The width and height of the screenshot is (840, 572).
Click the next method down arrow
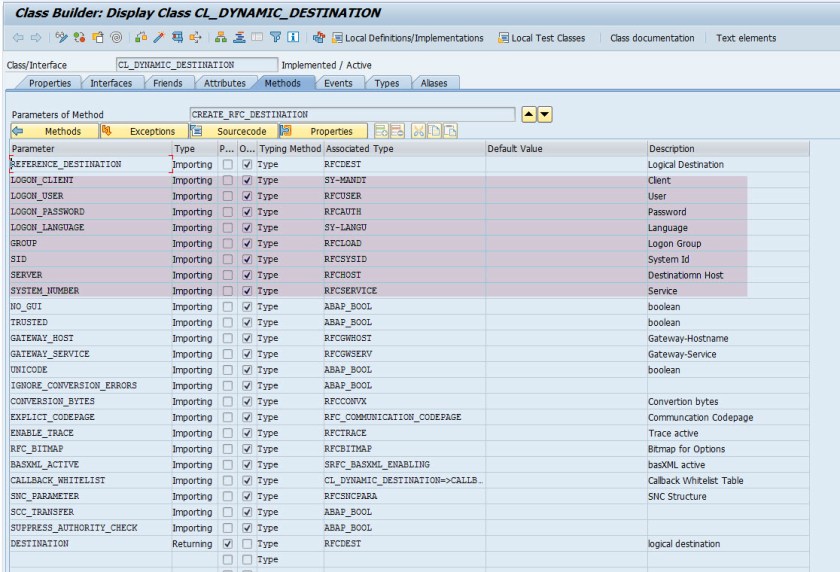pos(544,114)
